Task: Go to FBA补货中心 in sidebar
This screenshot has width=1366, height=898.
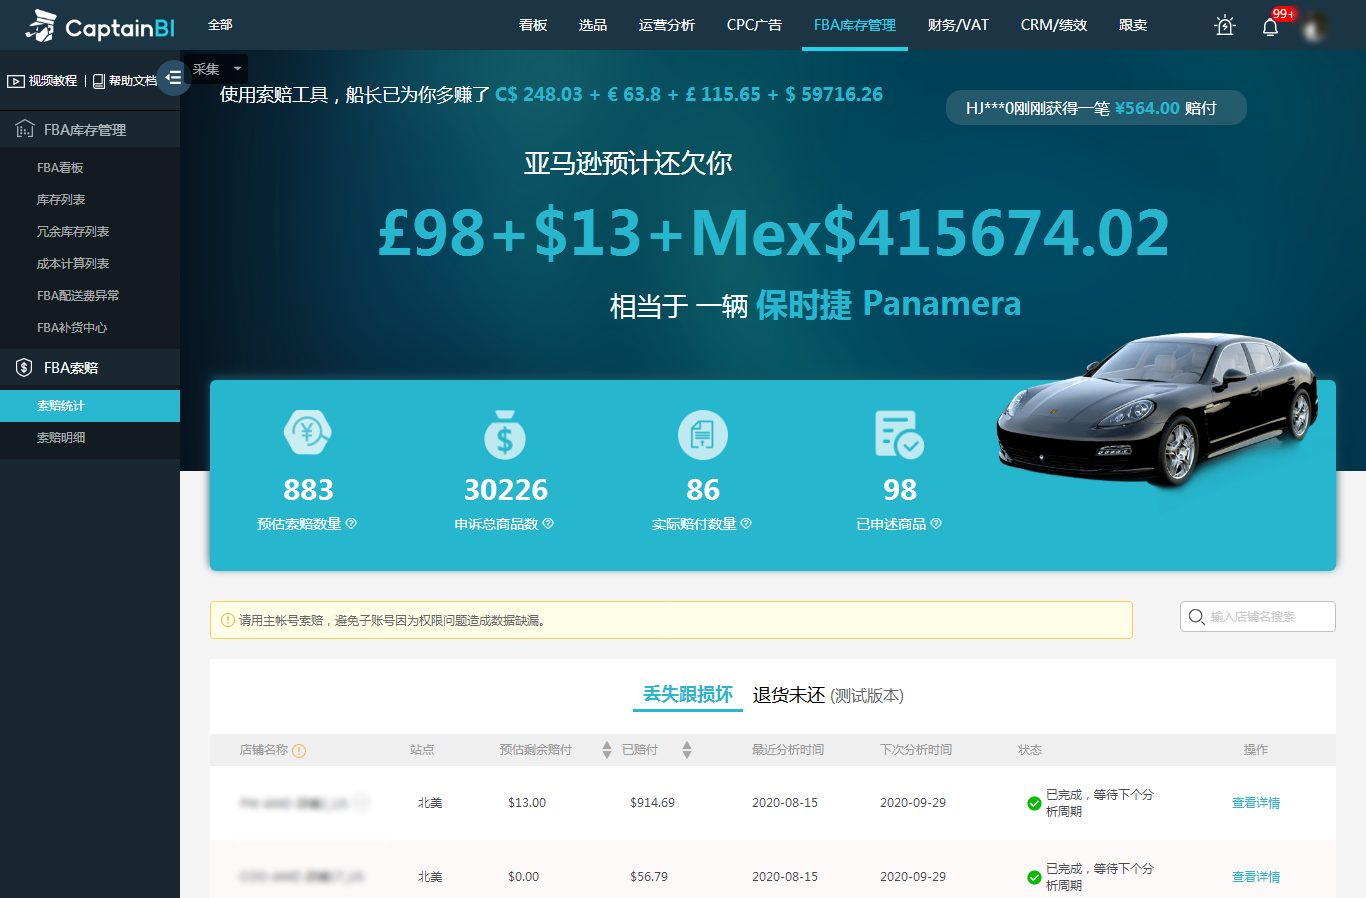Action: click(72, 328)
